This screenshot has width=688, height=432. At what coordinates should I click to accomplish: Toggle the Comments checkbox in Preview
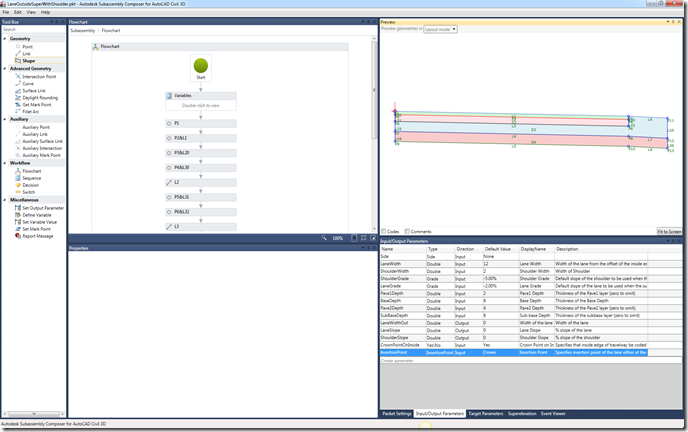407,231
